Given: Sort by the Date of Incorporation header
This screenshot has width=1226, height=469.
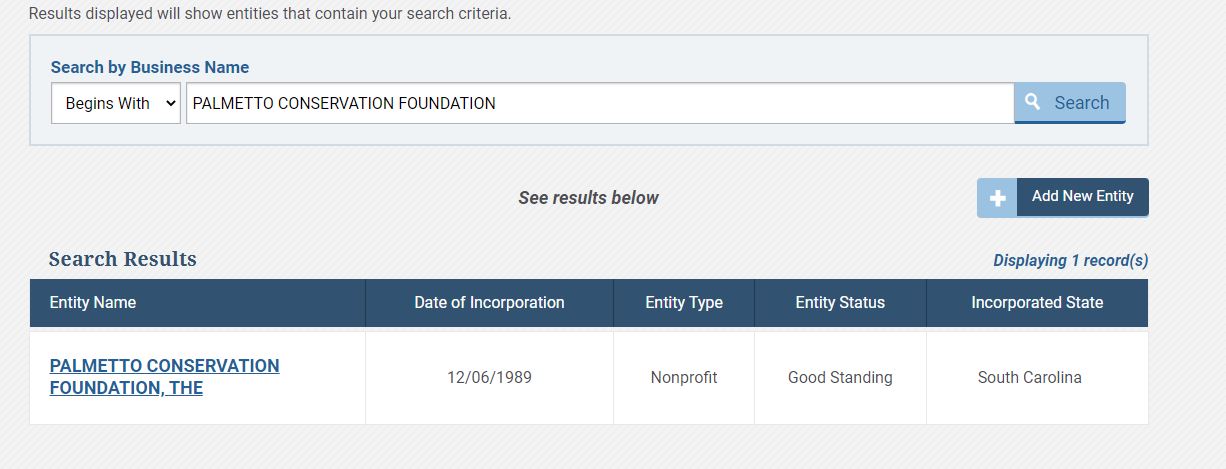Looking at the screenshot, I should (x=489, y=302).
